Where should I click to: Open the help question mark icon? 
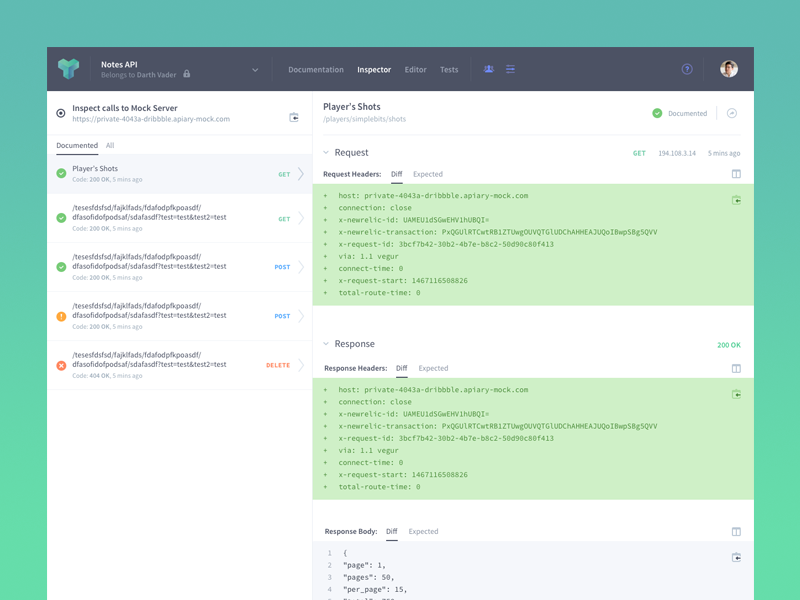point(687,70)
